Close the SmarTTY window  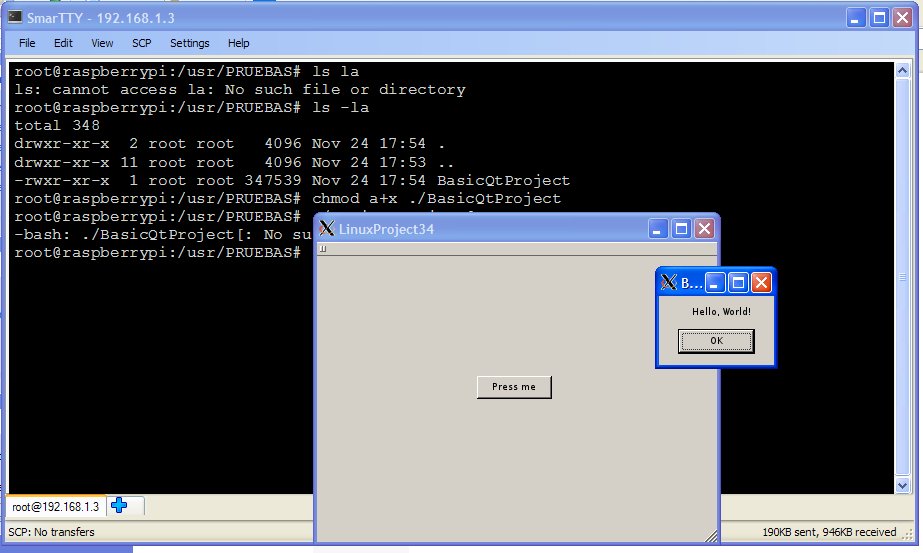point(902,18)
